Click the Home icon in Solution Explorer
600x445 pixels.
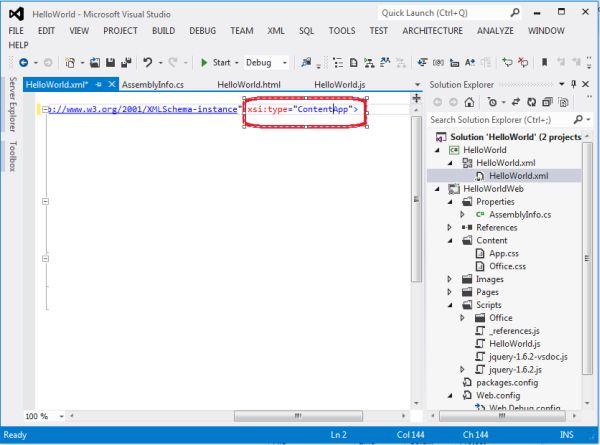pyautogui.click(x=470, y=102)
